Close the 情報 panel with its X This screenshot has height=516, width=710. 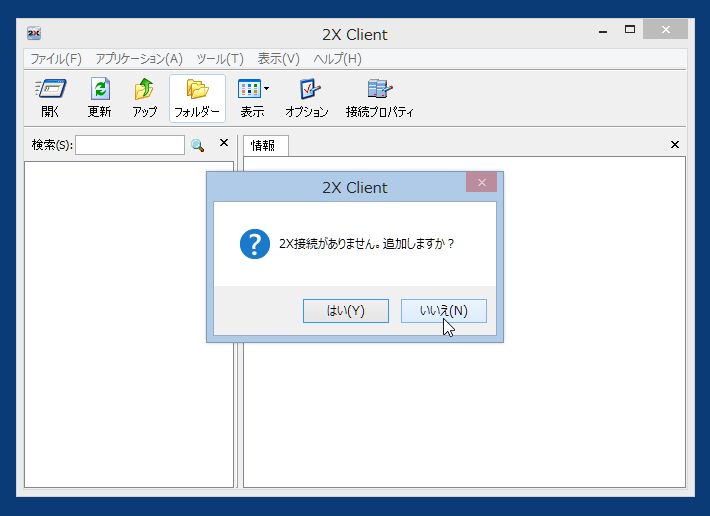675,144
